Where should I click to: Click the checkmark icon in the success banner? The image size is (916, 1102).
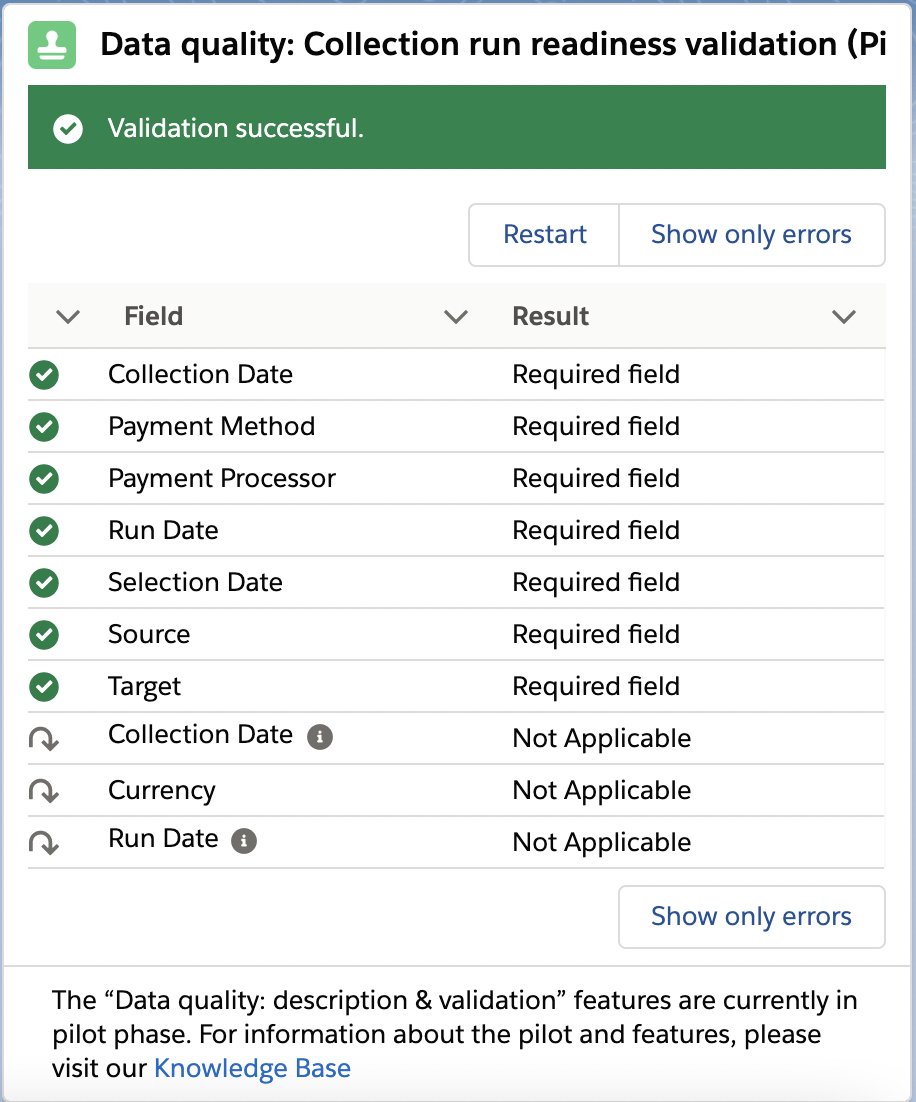point(67,128)
